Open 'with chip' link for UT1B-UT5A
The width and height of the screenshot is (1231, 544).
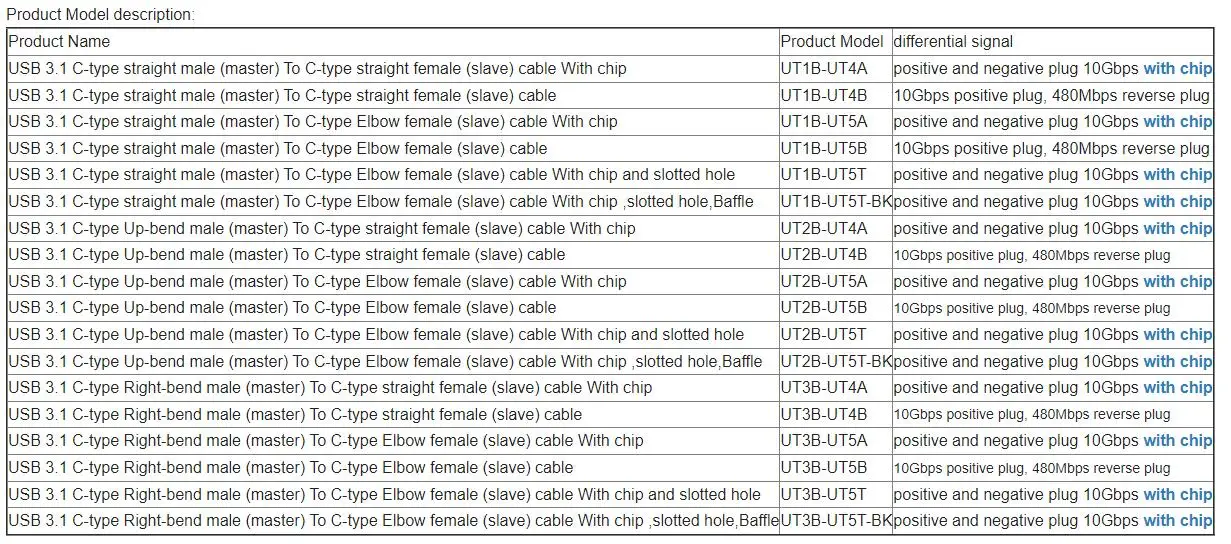1177,122
